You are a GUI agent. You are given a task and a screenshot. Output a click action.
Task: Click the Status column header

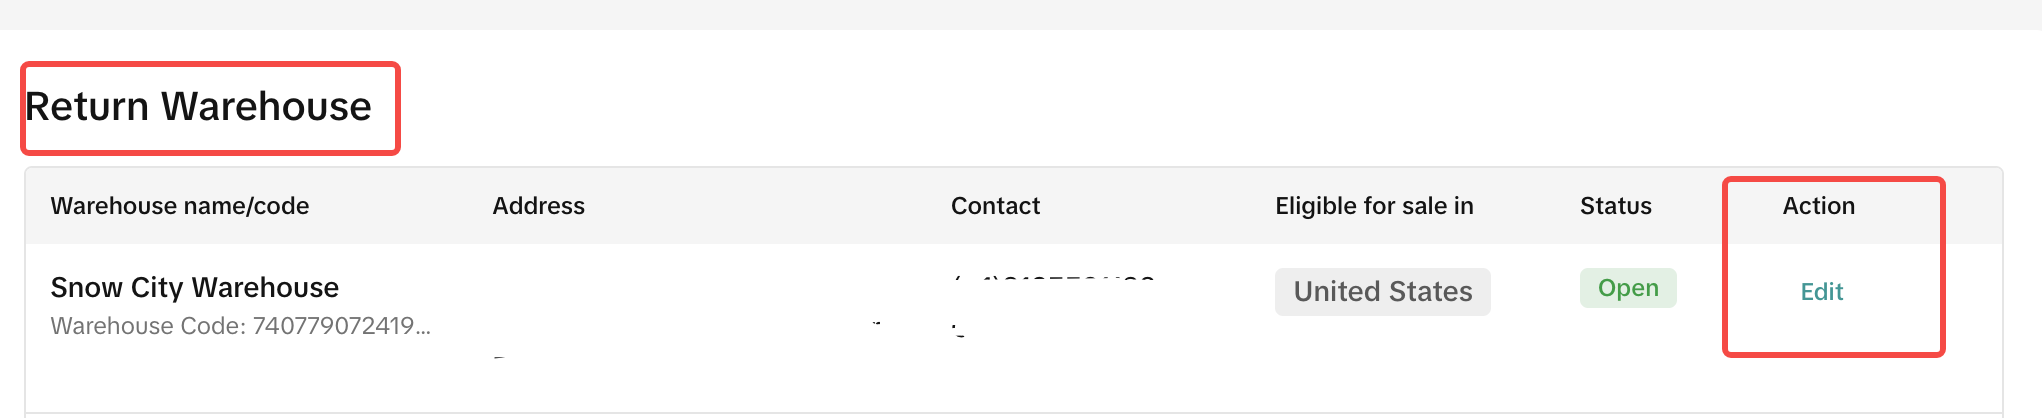(x=1615, y=206)
